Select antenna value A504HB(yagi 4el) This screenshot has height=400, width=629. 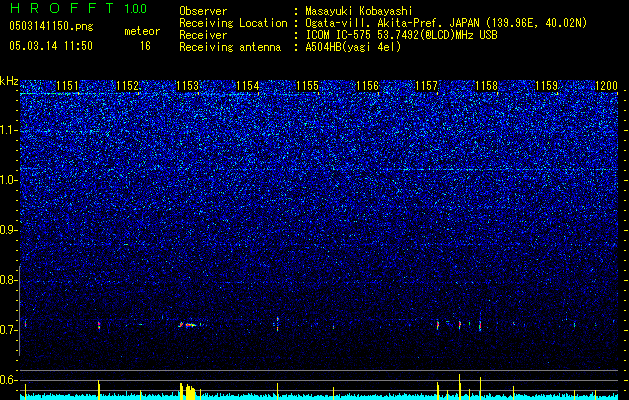pyautogui.click(x=353, y=47)
